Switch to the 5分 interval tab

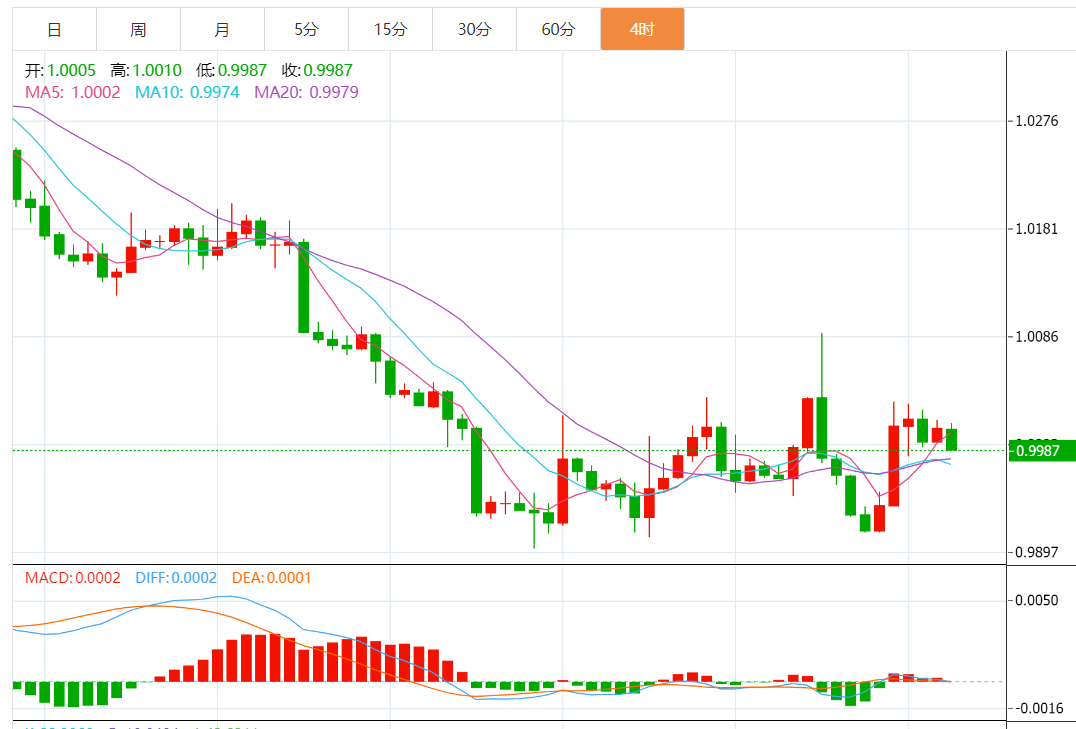pos(306,30)
